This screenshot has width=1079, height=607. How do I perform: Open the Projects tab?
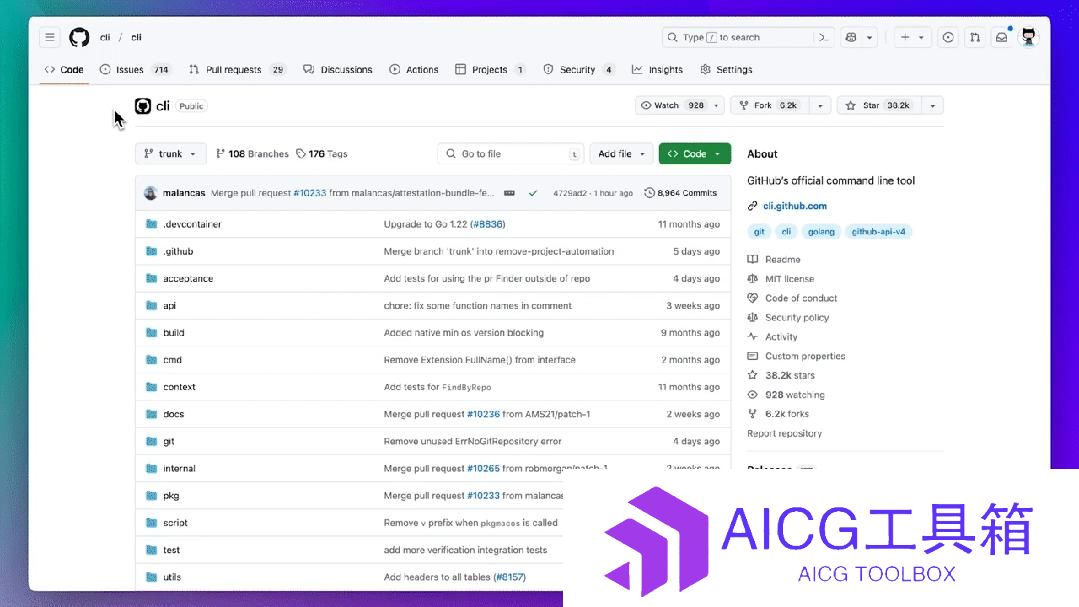click(x=491, y=70)
